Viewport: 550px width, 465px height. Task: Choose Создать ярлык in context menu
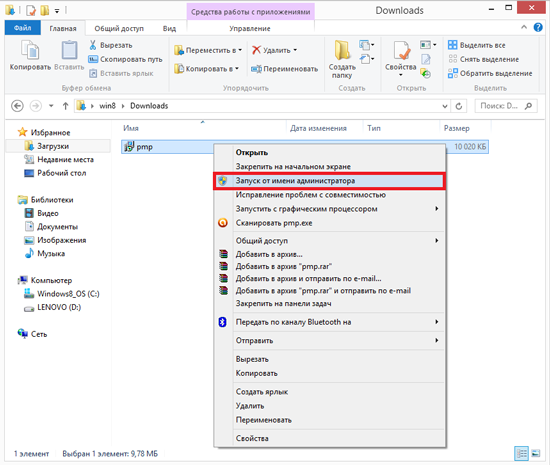330,392
